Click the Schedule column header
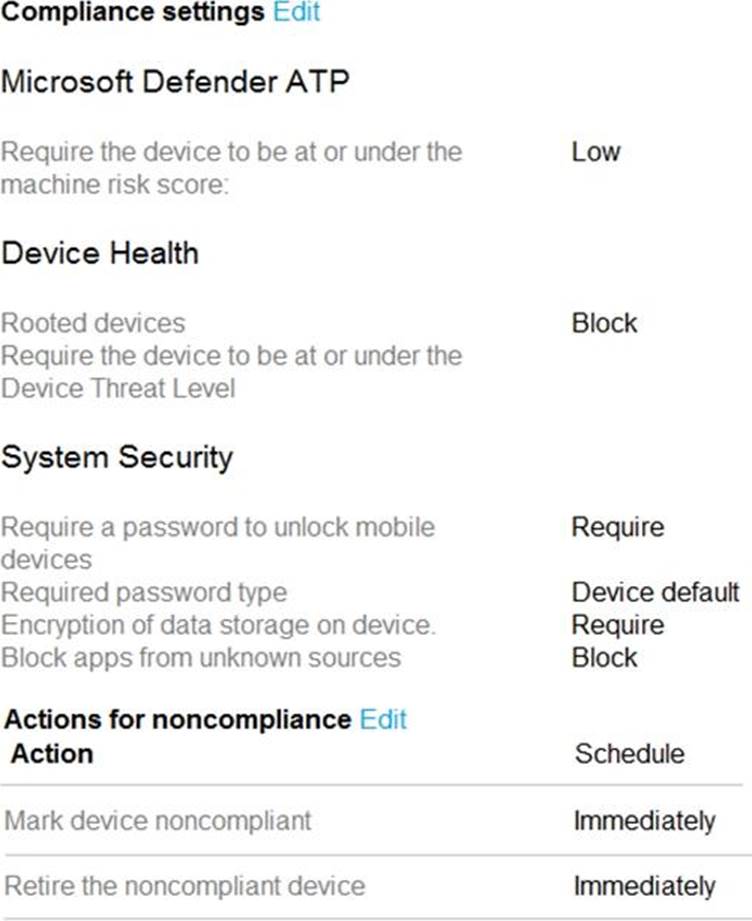 [x=629, y=754]
